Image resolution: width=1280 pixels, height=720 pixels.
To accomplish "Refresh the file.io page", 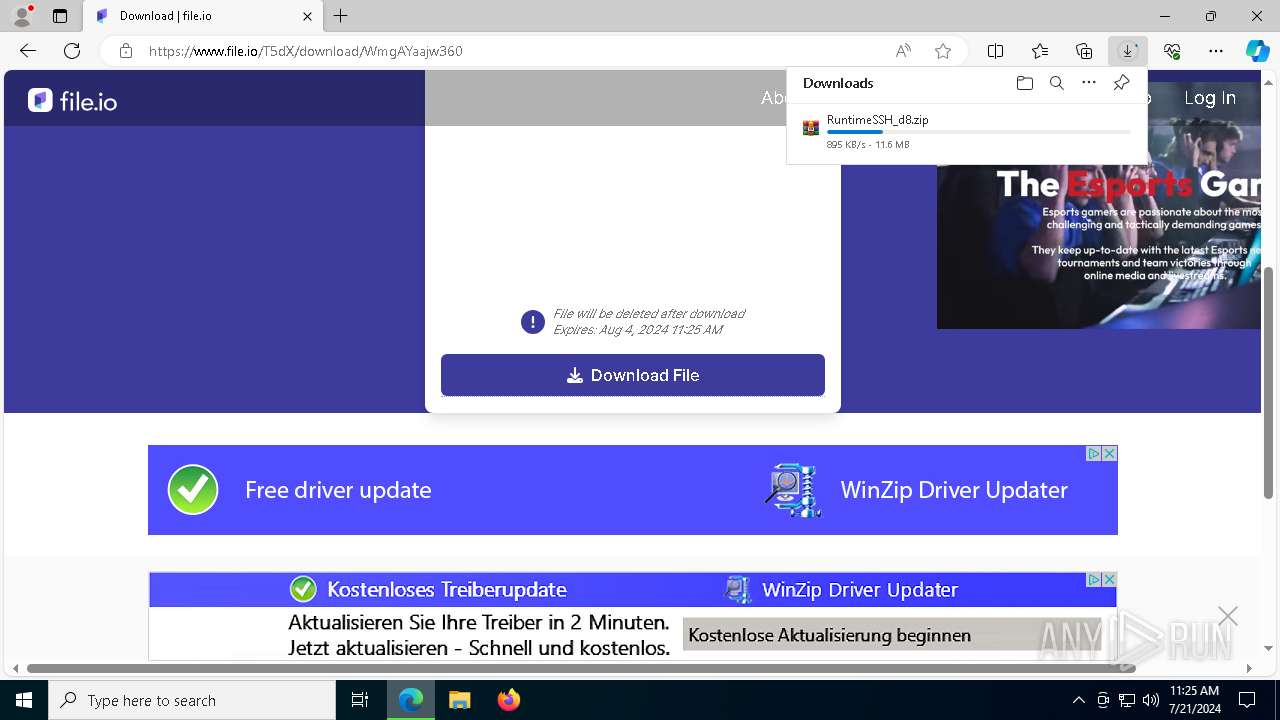I will (72, 51).
